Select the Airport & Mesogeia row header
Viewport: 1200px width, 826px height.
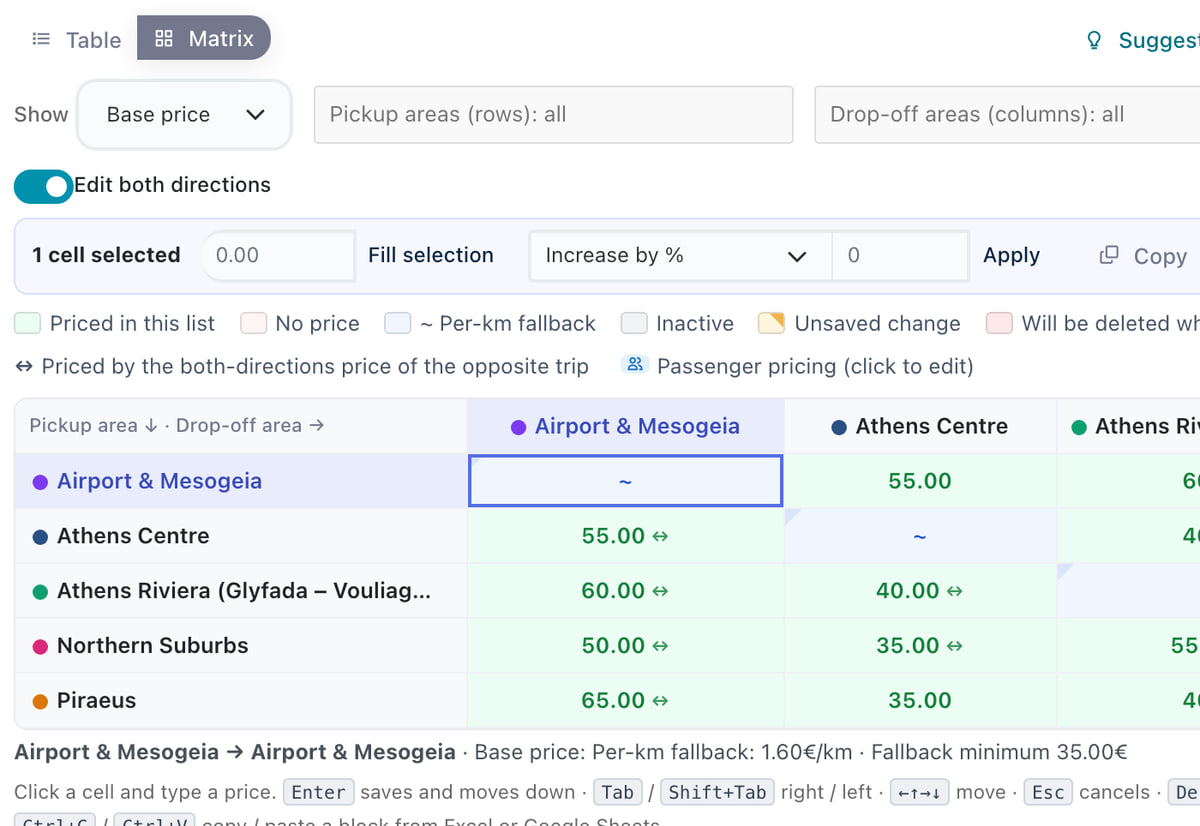pos(241,481)
